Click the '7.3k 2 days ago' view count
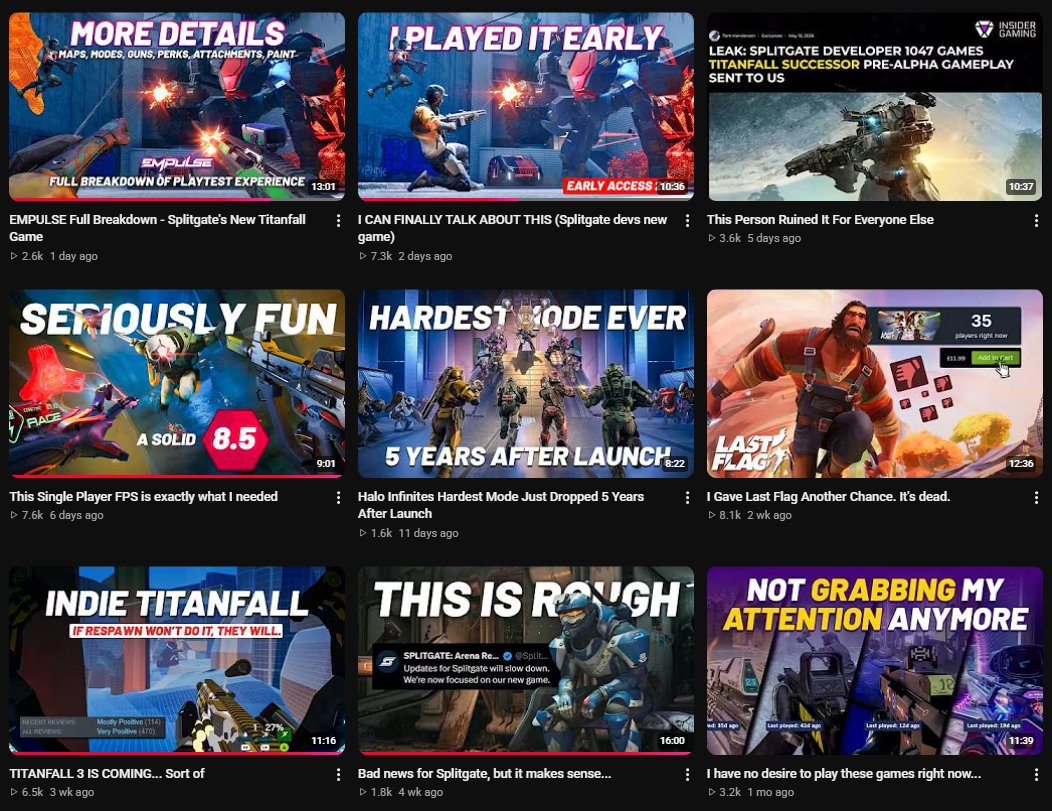 coord(405,256)
